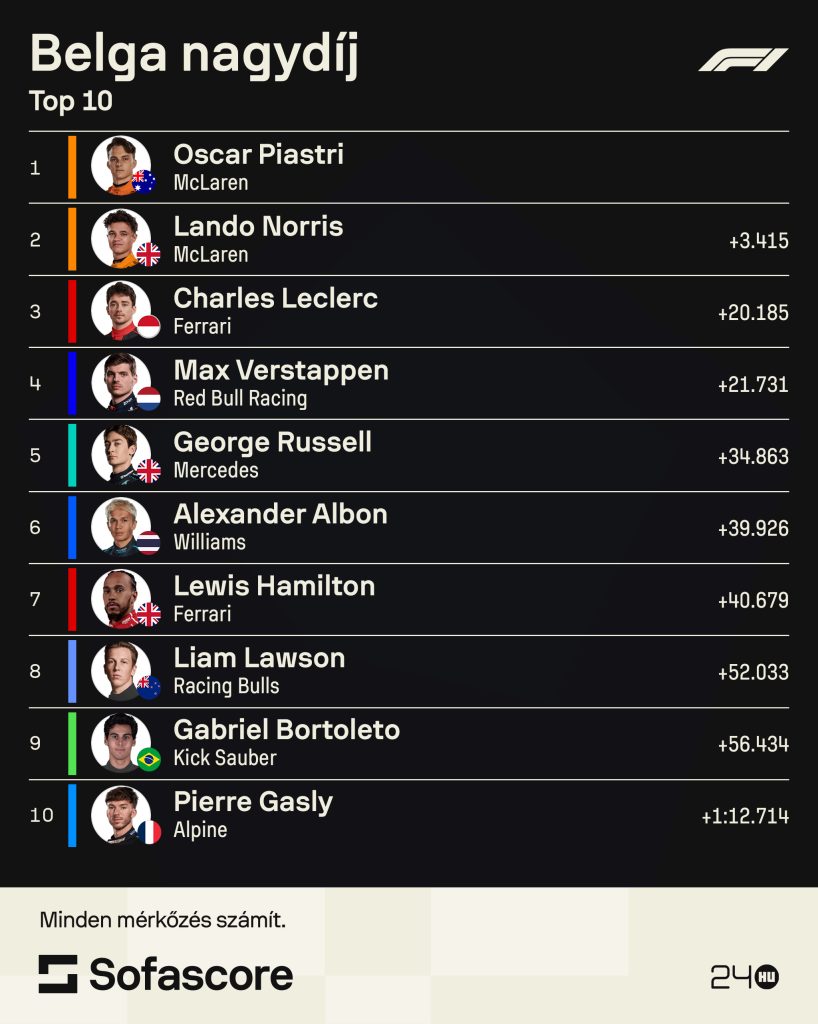
Task: Click the green Kick Sauber color bar
Action: [x=72, y=743]
